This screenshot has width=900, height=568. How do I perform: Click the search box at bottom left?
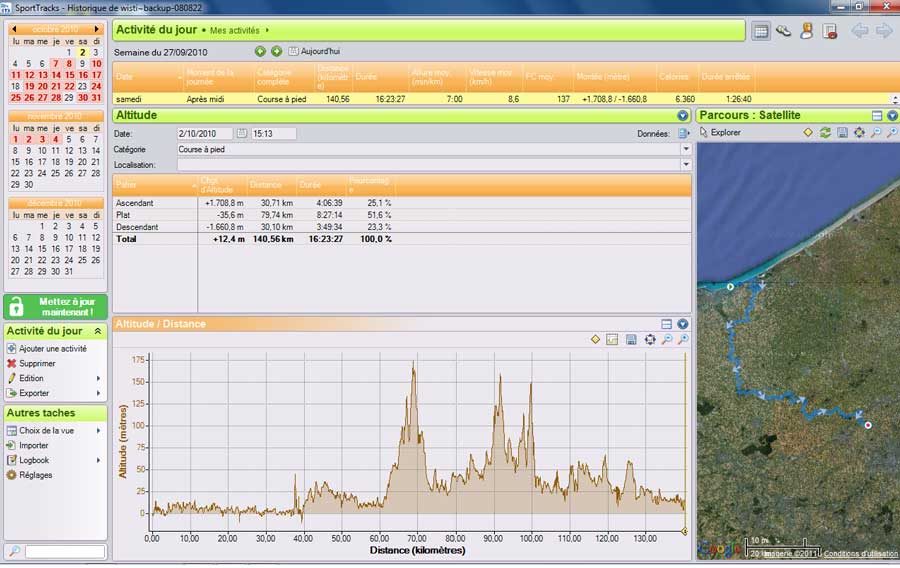pos(65,552)
